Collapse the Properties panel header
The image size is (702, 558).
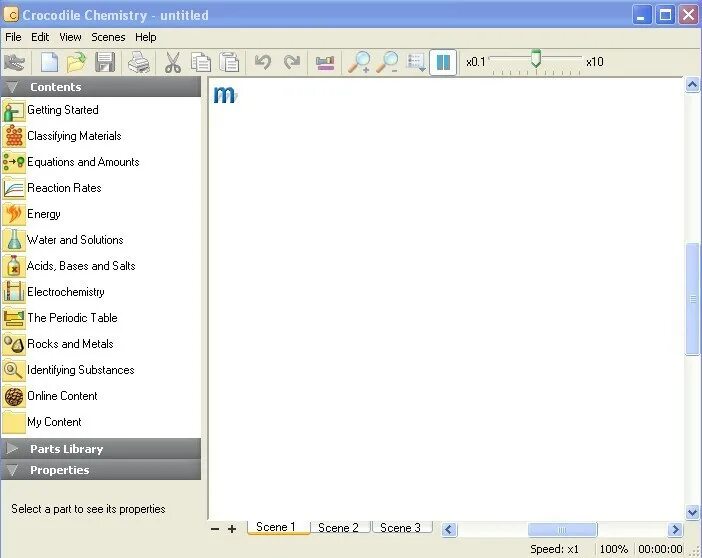[101, 470]
